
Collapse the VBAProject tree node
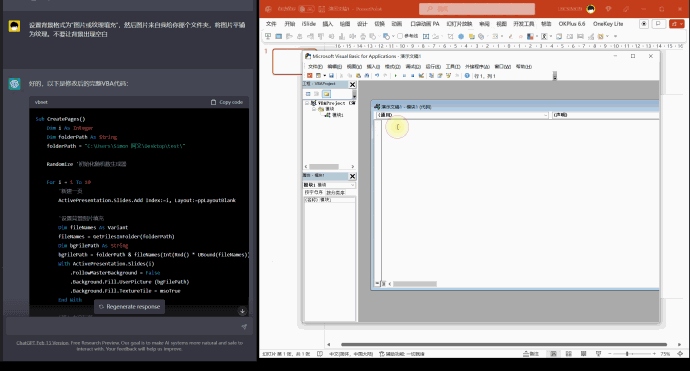coord(307,103)
